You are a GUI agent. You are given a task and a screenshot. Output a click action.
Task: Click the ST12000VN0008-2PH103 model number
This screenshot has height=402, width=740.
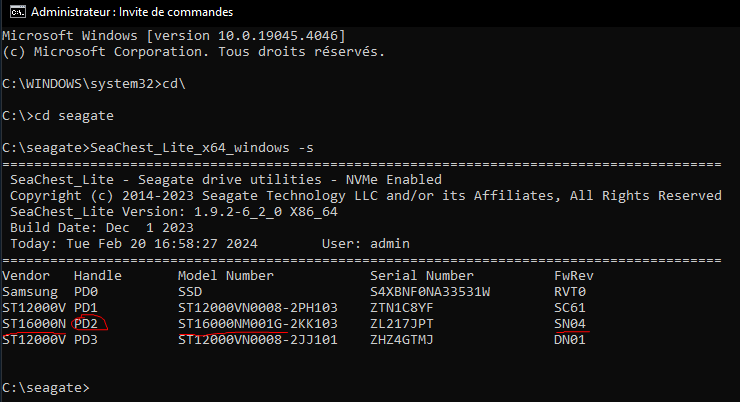pyautogui.click(x=258, y=308)
